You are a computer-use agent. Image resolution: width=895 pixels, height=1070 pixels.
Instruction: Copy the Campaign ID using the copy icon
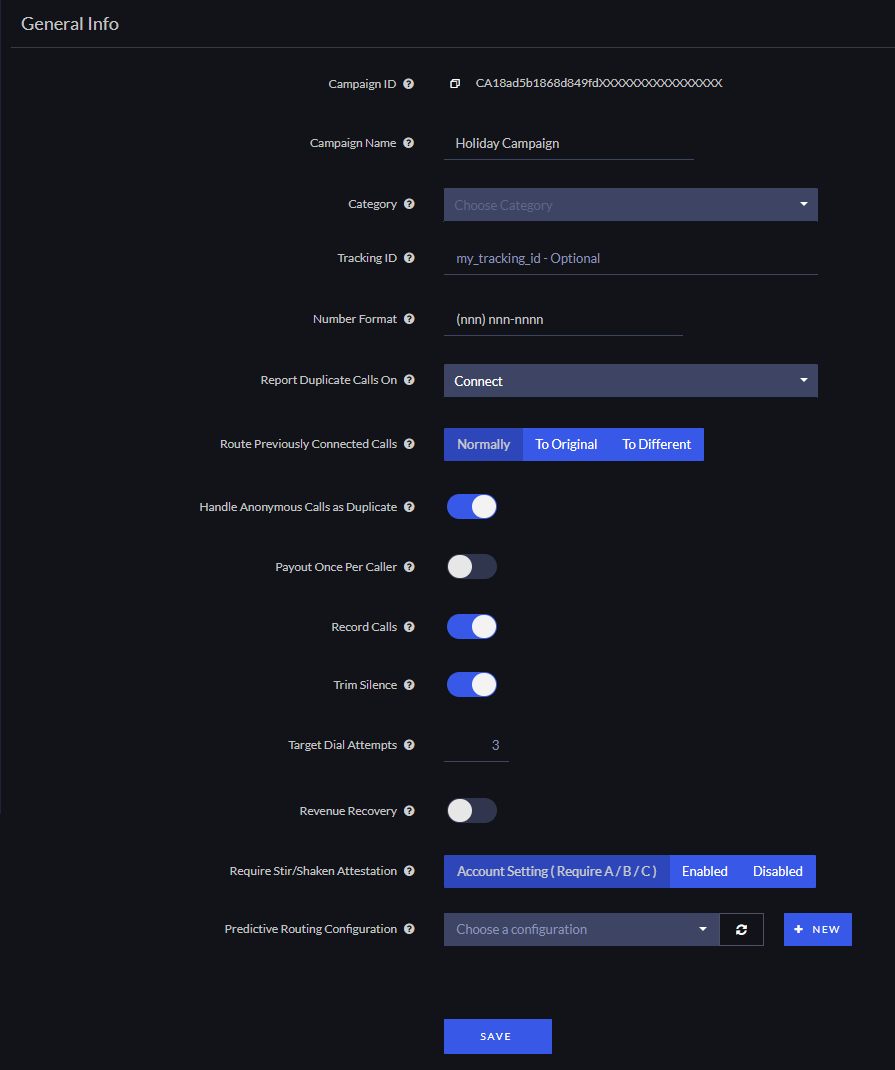pyautogui.click(x=456, y=84)
